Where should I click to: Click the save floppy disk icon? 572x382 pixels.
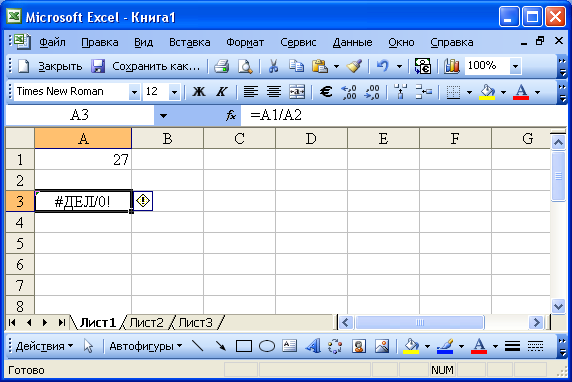pos(98,66)
